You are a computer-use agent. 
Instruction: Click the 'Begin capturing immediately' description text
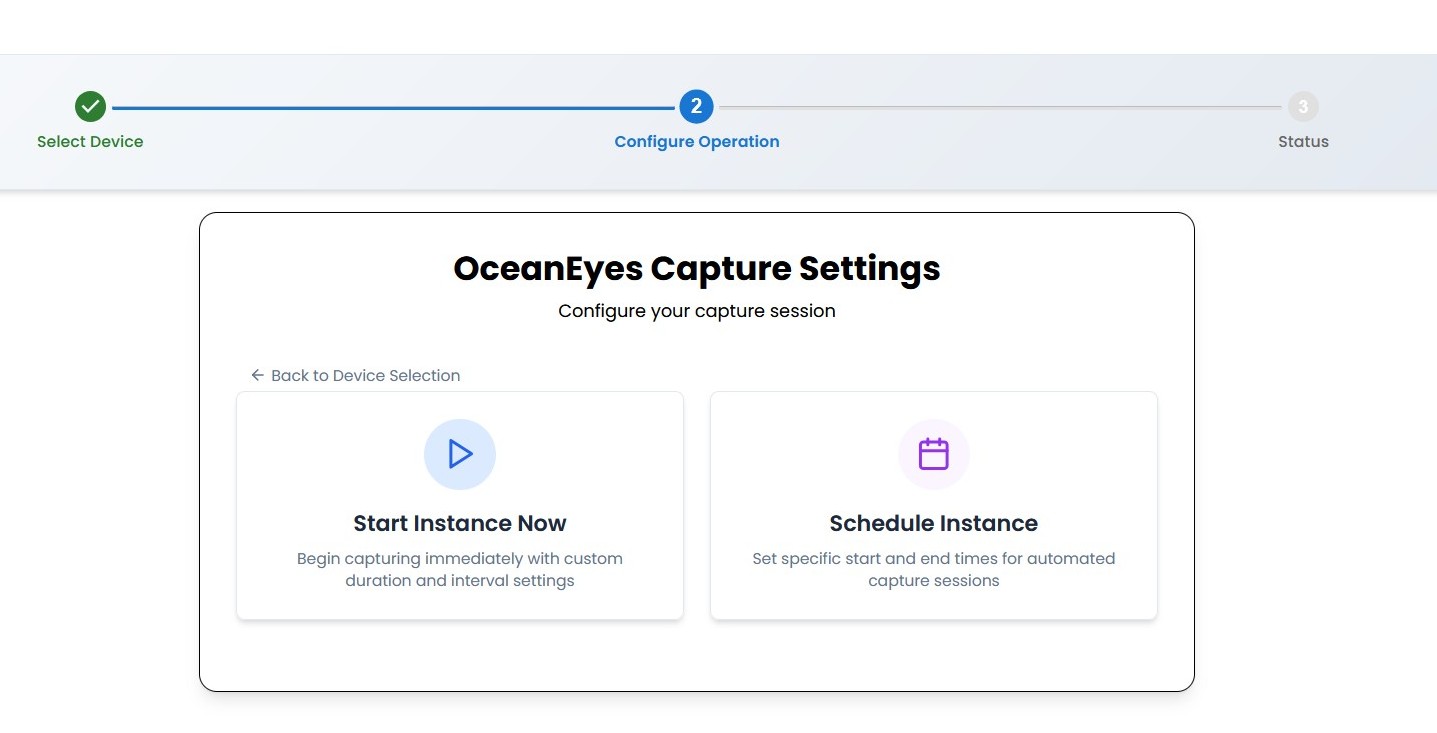click(x=460, y=569)
